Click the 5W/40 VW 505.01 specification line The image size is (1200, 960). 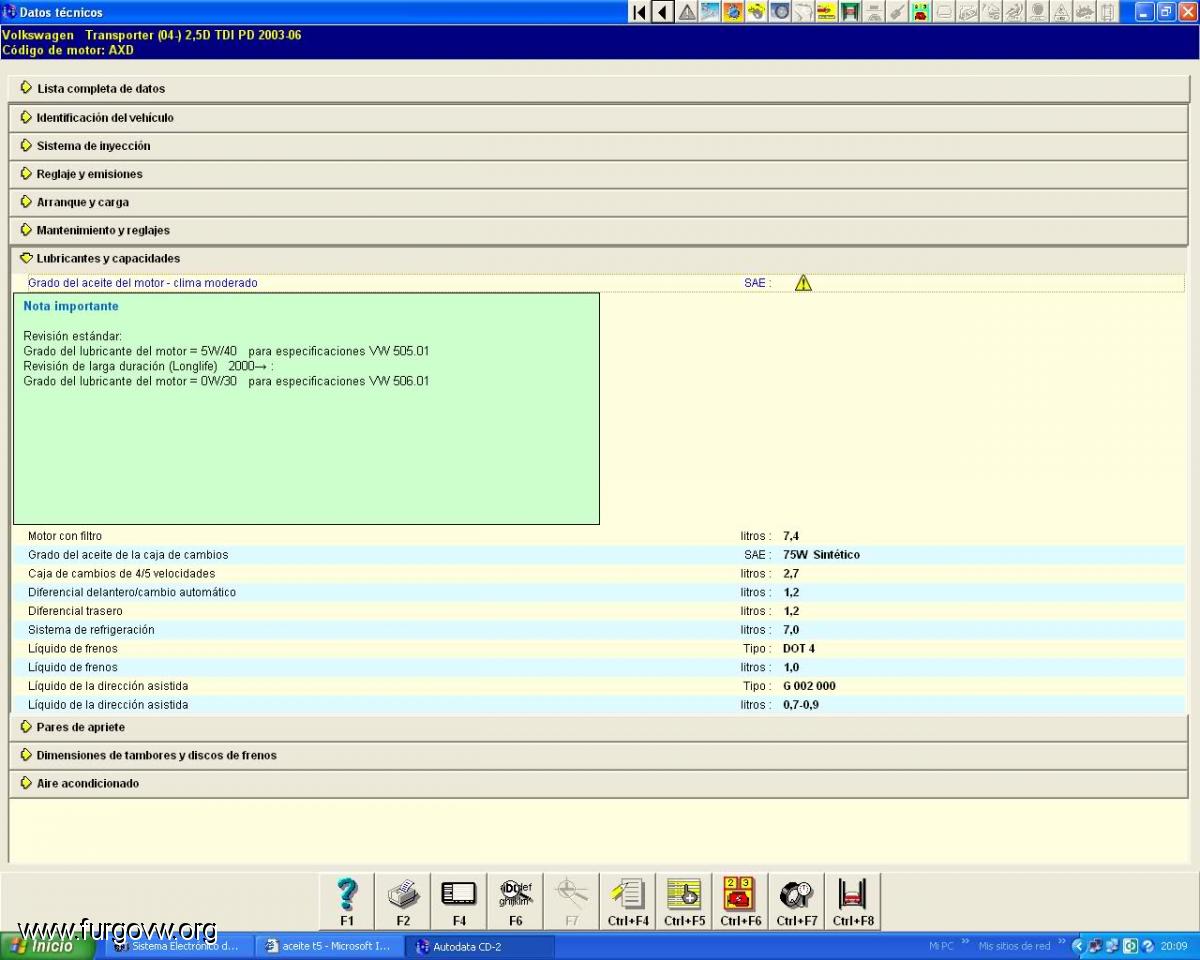[x=226, y=351]
